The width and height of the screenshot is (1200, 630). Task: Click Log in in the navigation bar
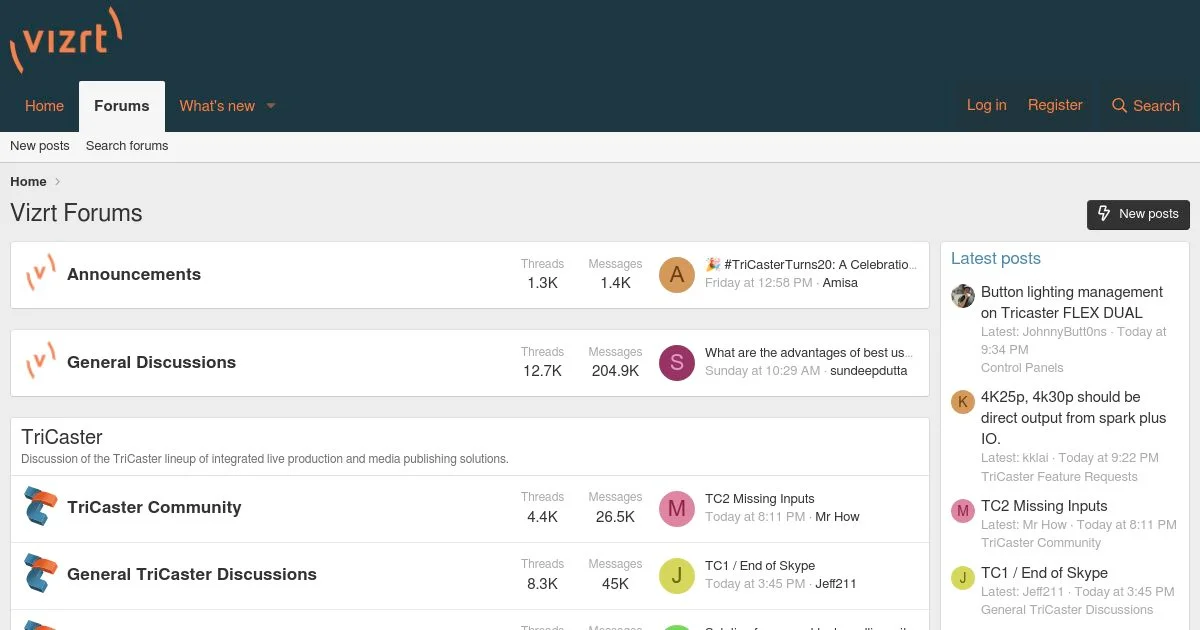(x=987, y=105)
